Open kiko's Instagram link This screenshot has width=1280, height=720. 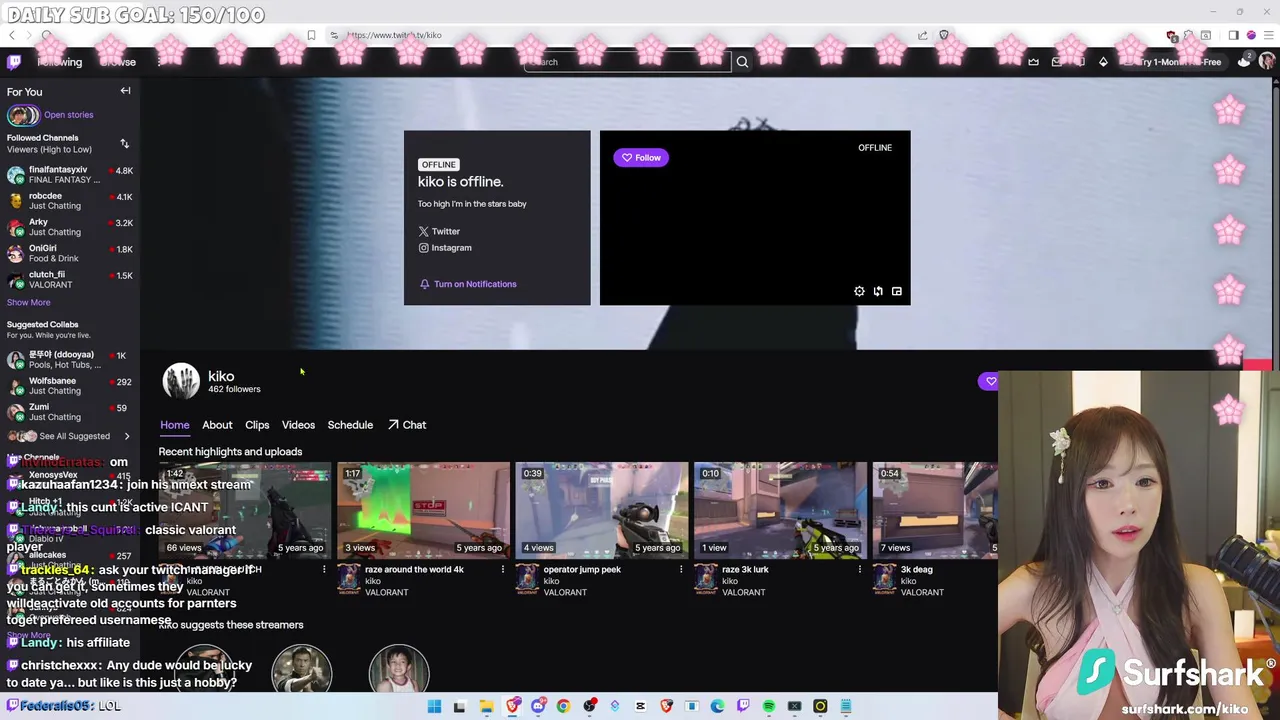(x=445, y=248)
